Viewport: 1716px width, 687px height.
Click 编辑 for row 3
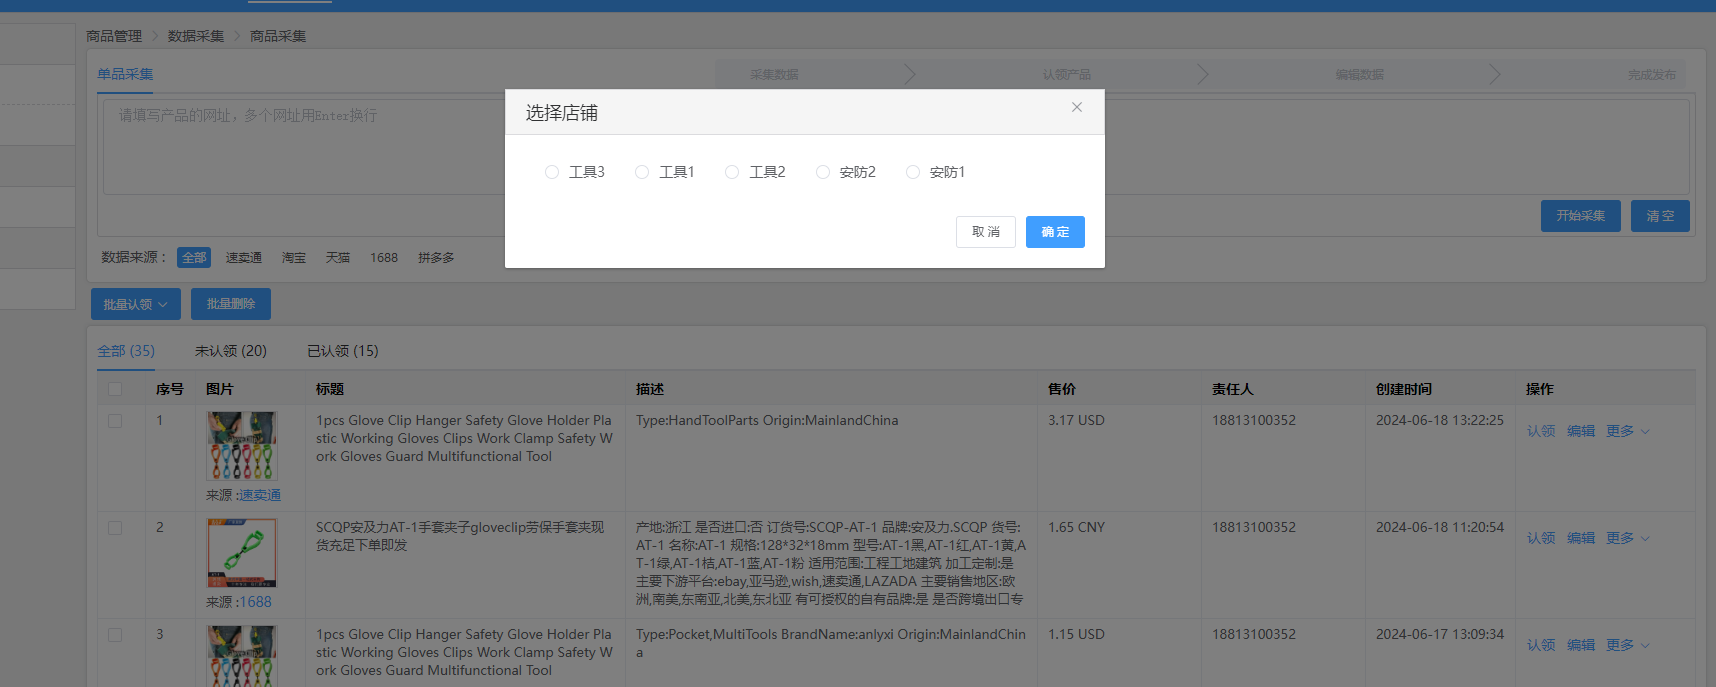1581,645
